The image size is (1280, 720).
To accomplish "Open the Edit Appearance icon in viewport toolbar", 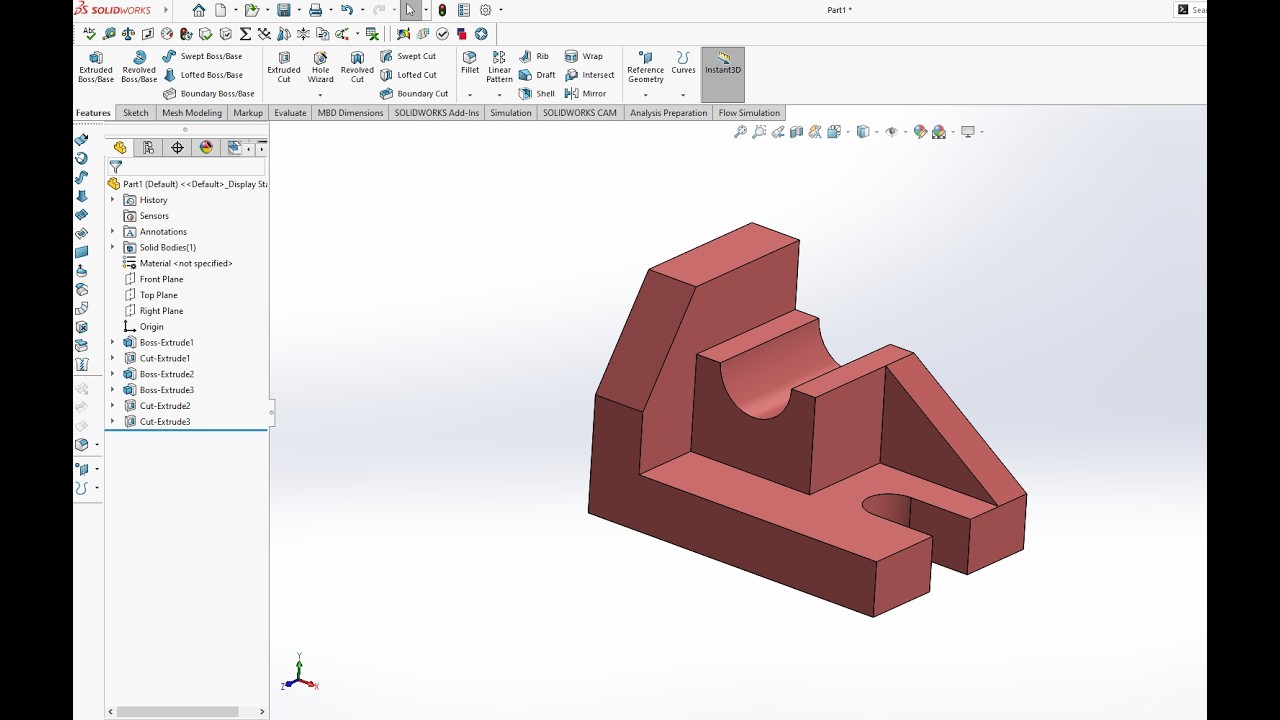I will click(920, 132).
